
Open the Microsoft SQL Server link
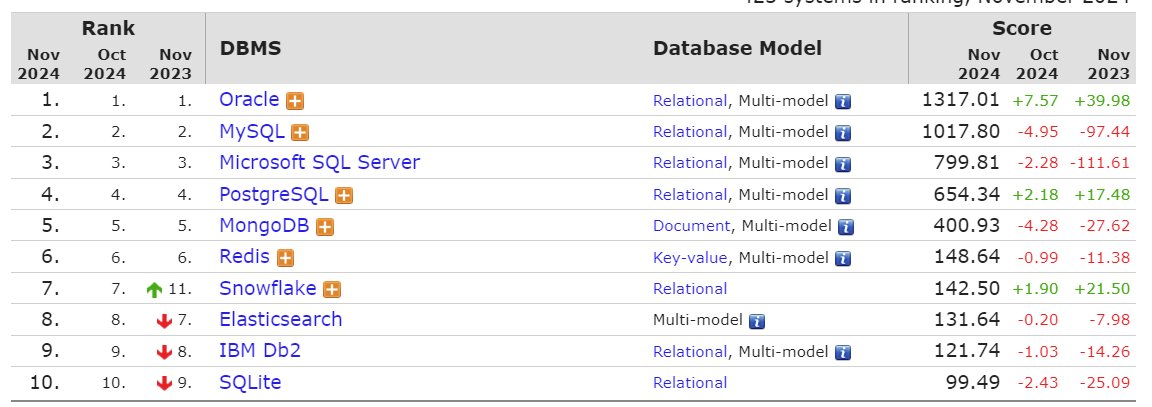click(x=320, y=162)
